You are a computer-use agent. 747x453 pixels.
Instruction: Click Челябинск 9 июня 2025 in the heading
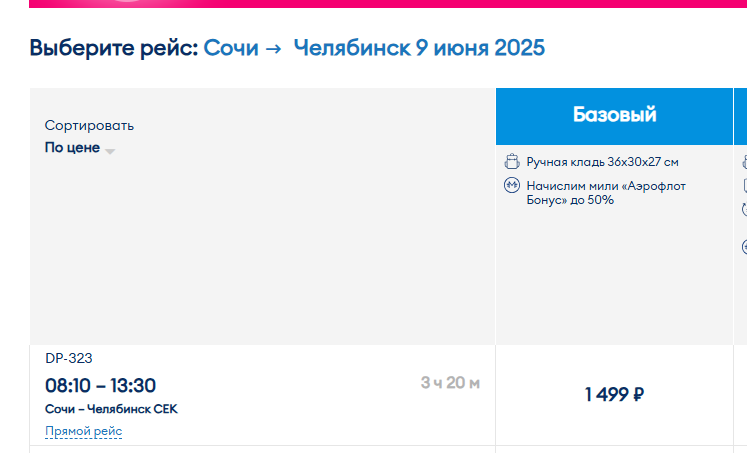[419, 48]
